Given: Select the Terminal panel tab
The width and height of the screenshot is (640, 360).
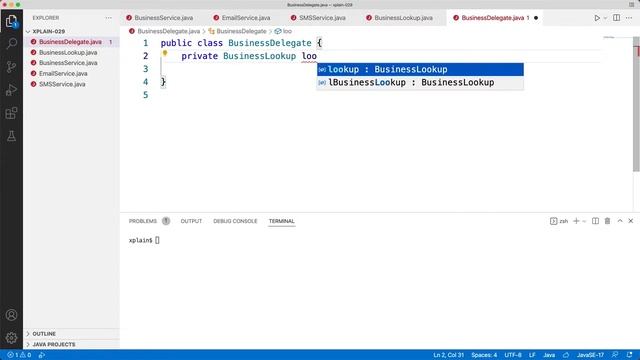Looking at the screenshot, I should pyautogui.click(x=281, y=221).
